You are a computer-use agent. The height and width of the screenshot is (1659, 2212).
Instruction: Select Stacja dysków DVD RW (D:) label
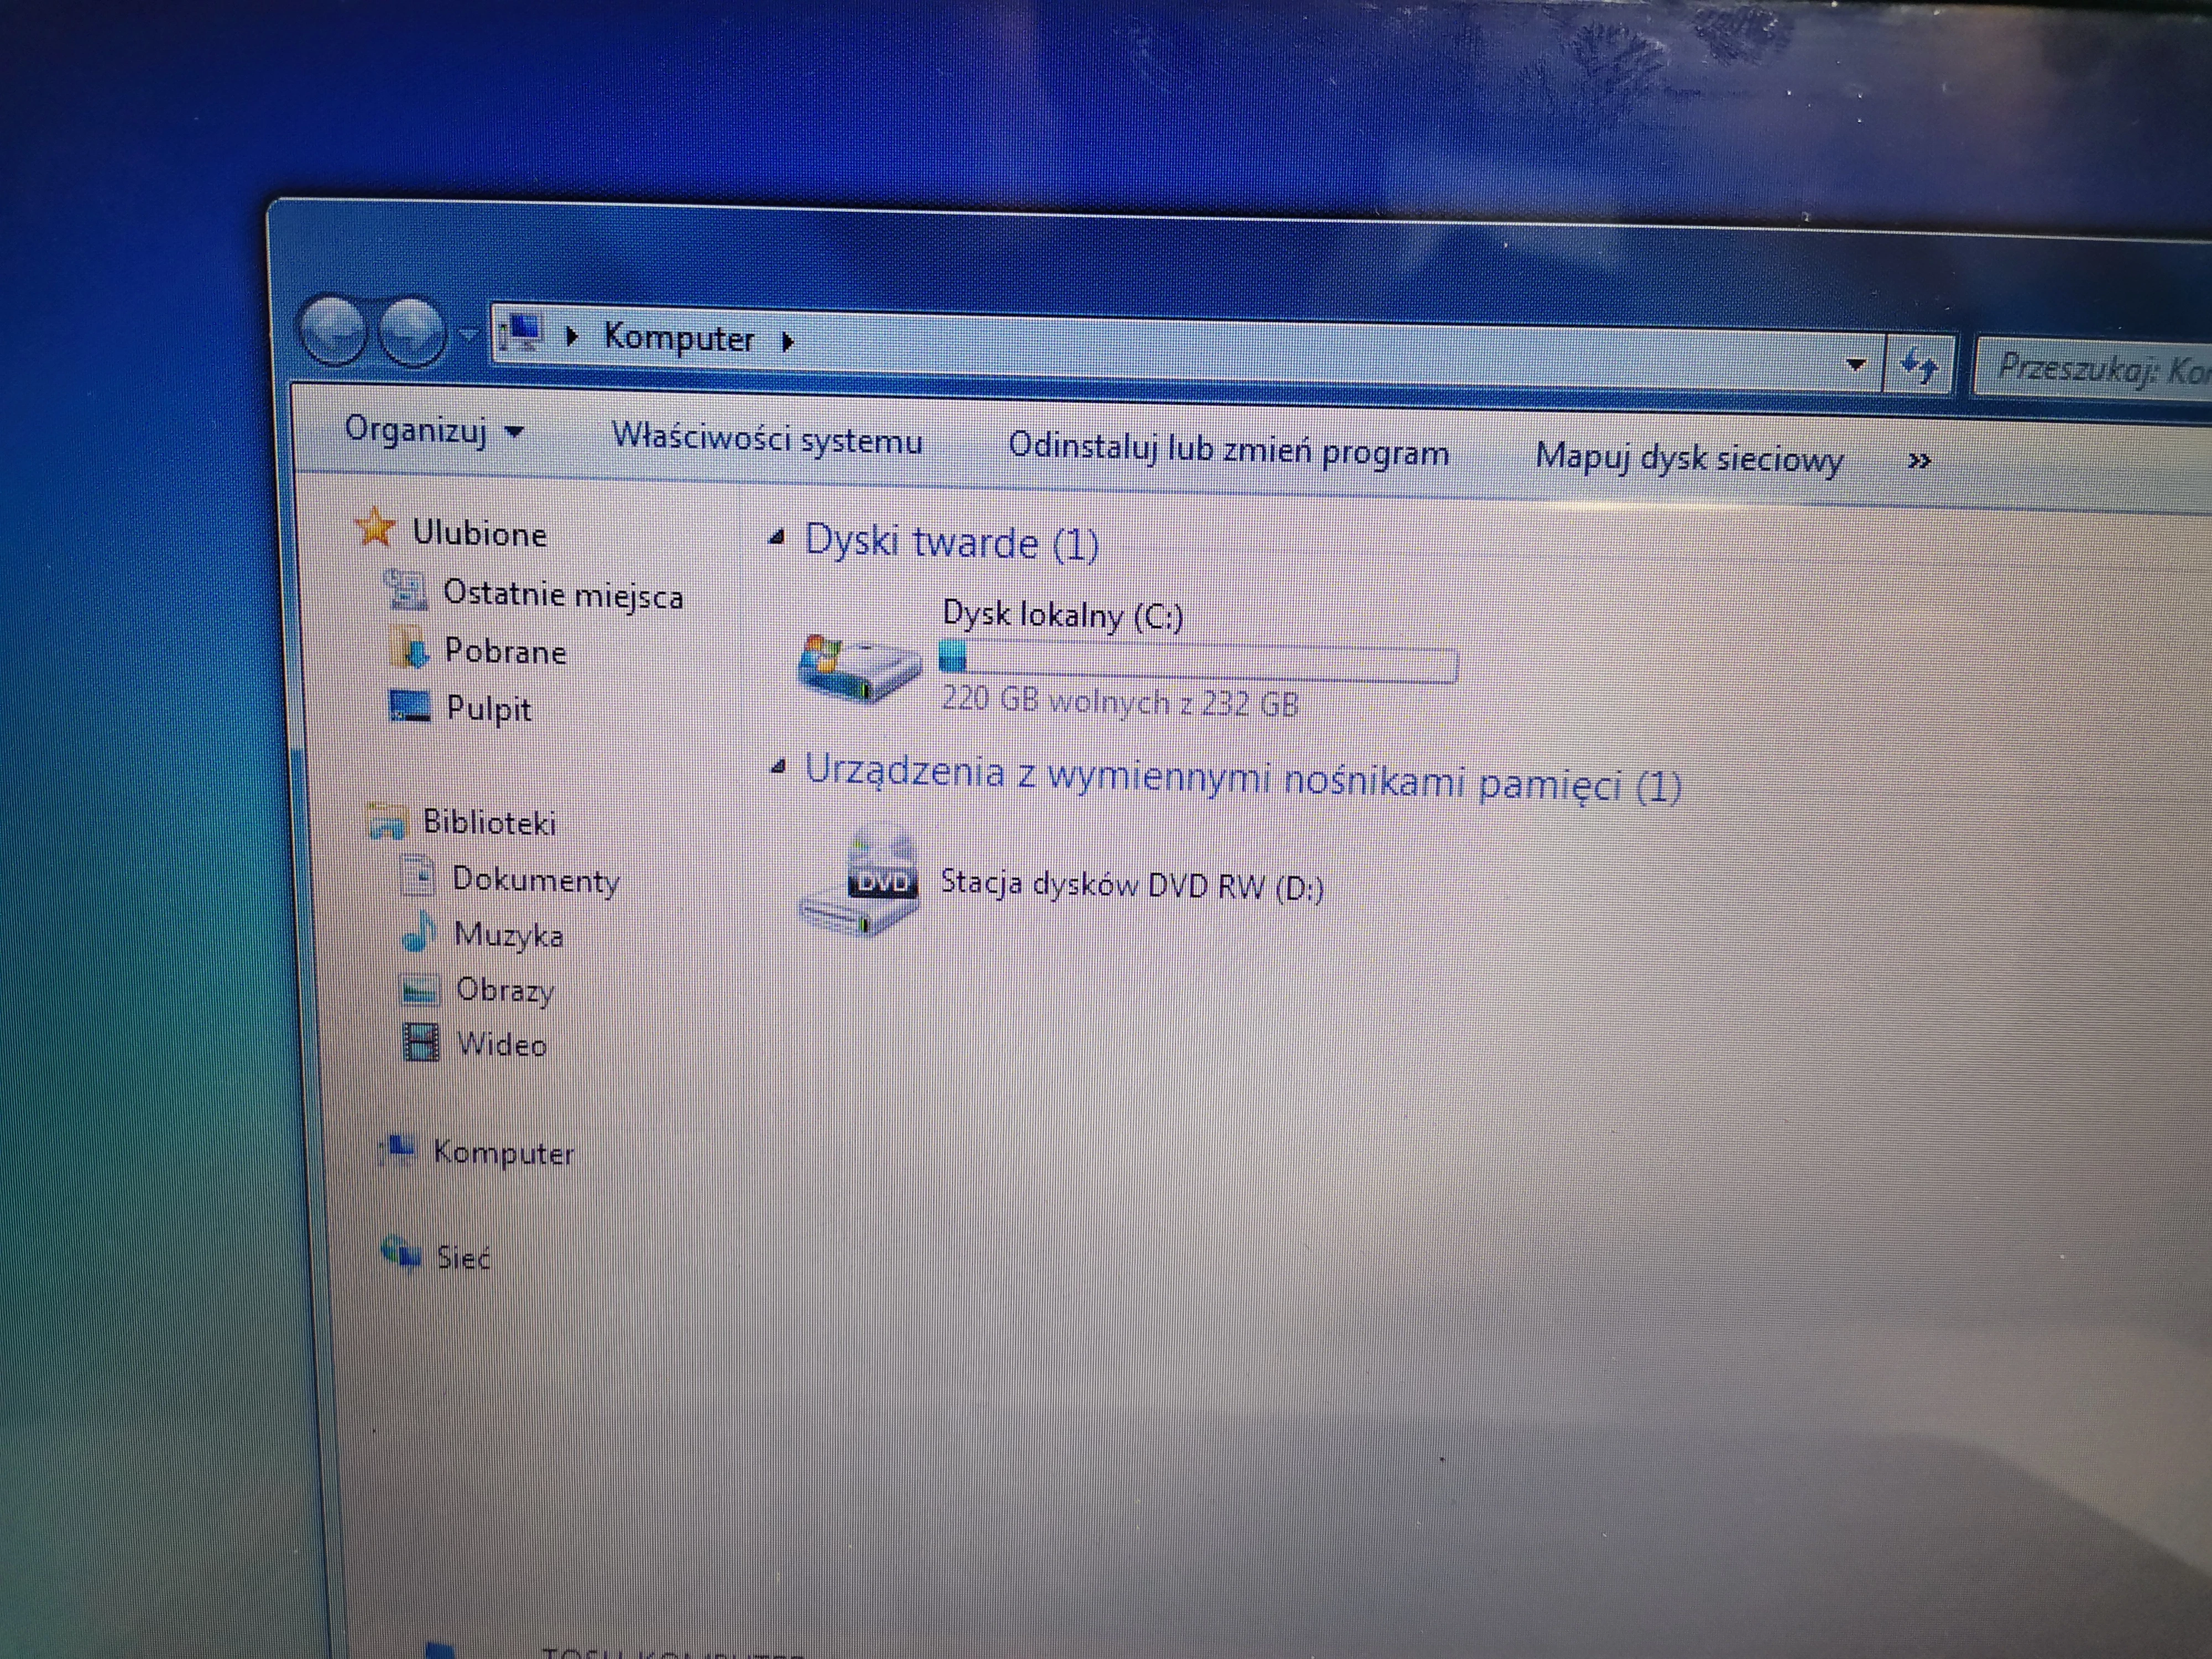pos(1132,885)
